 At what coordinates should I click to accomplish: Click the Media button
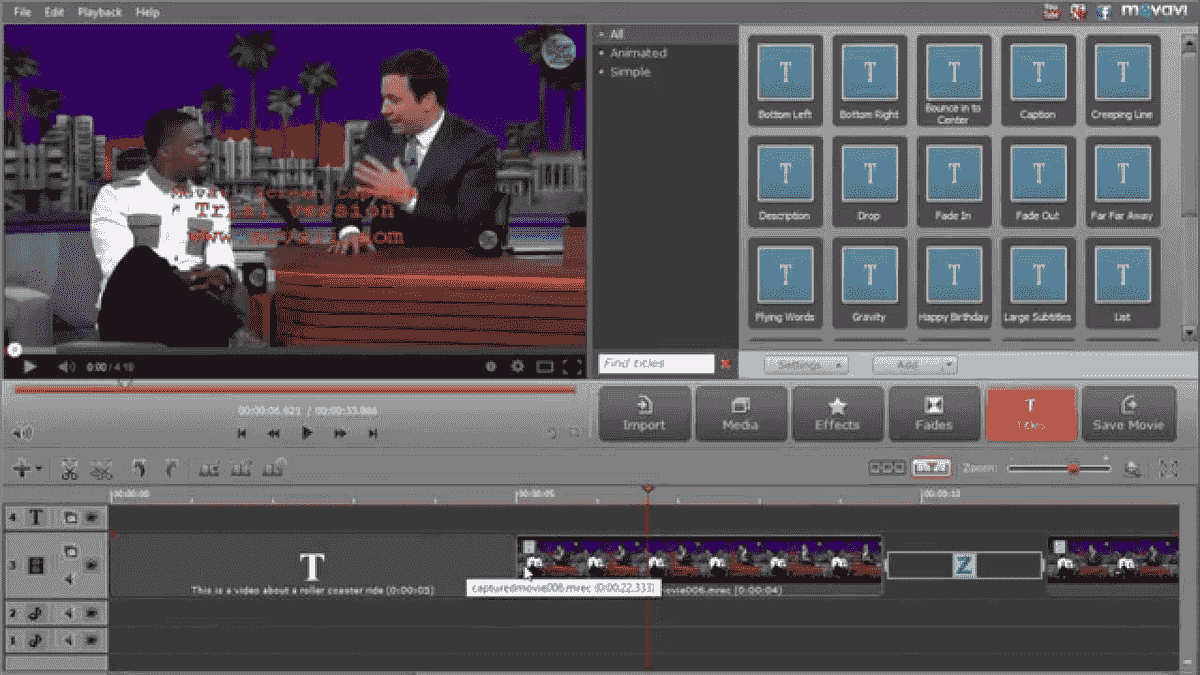pos(741,414)
